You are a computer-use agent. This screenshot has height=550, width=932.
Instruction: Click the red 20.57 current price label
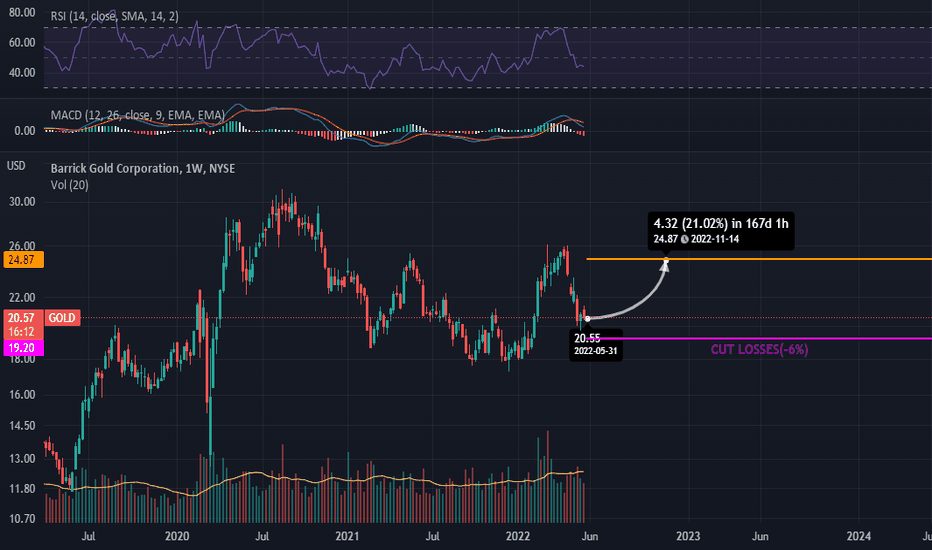pyautogui.click(x=23, y=318)
